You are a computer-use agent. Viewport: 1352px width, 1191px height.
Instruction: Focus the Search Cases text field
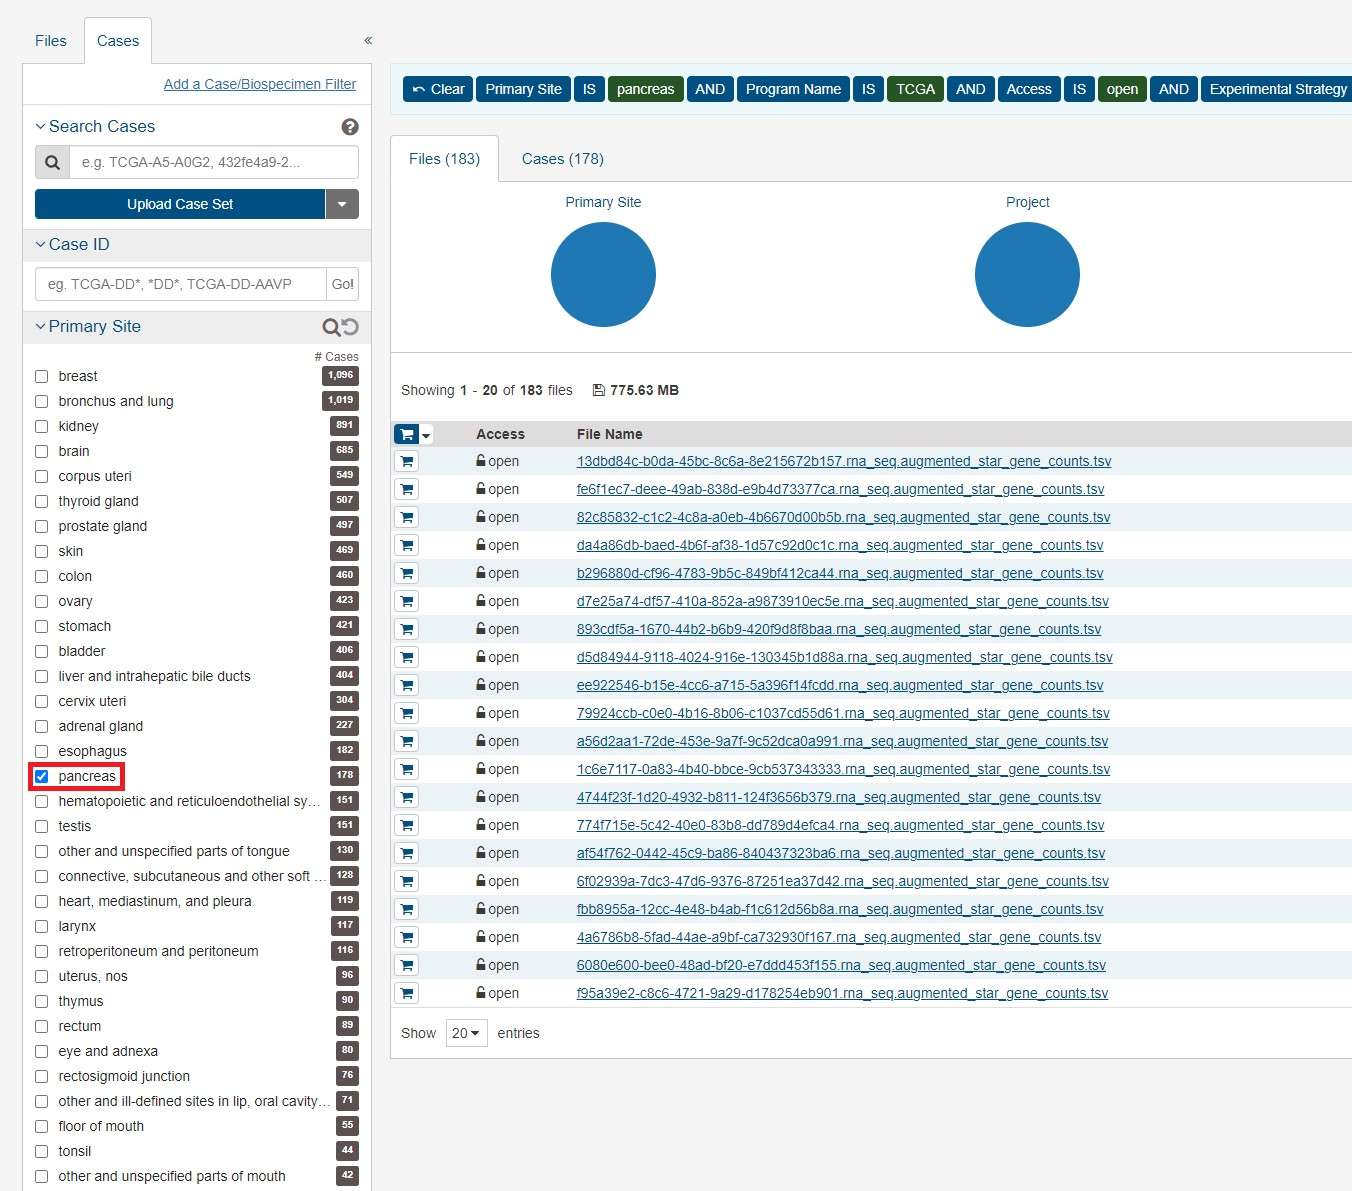click(x=214, y=162)
